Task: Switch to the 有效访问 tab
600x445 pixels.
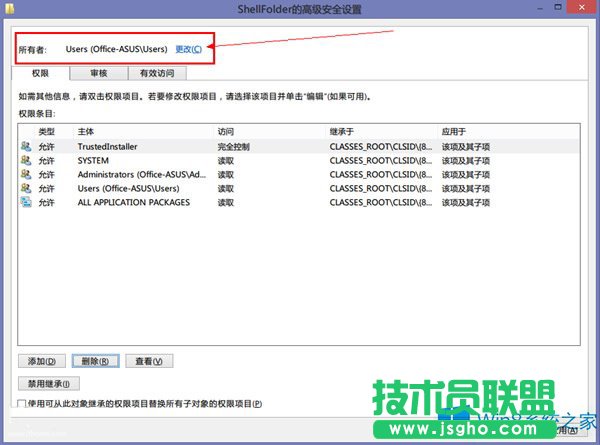Action: coord(156,73)
